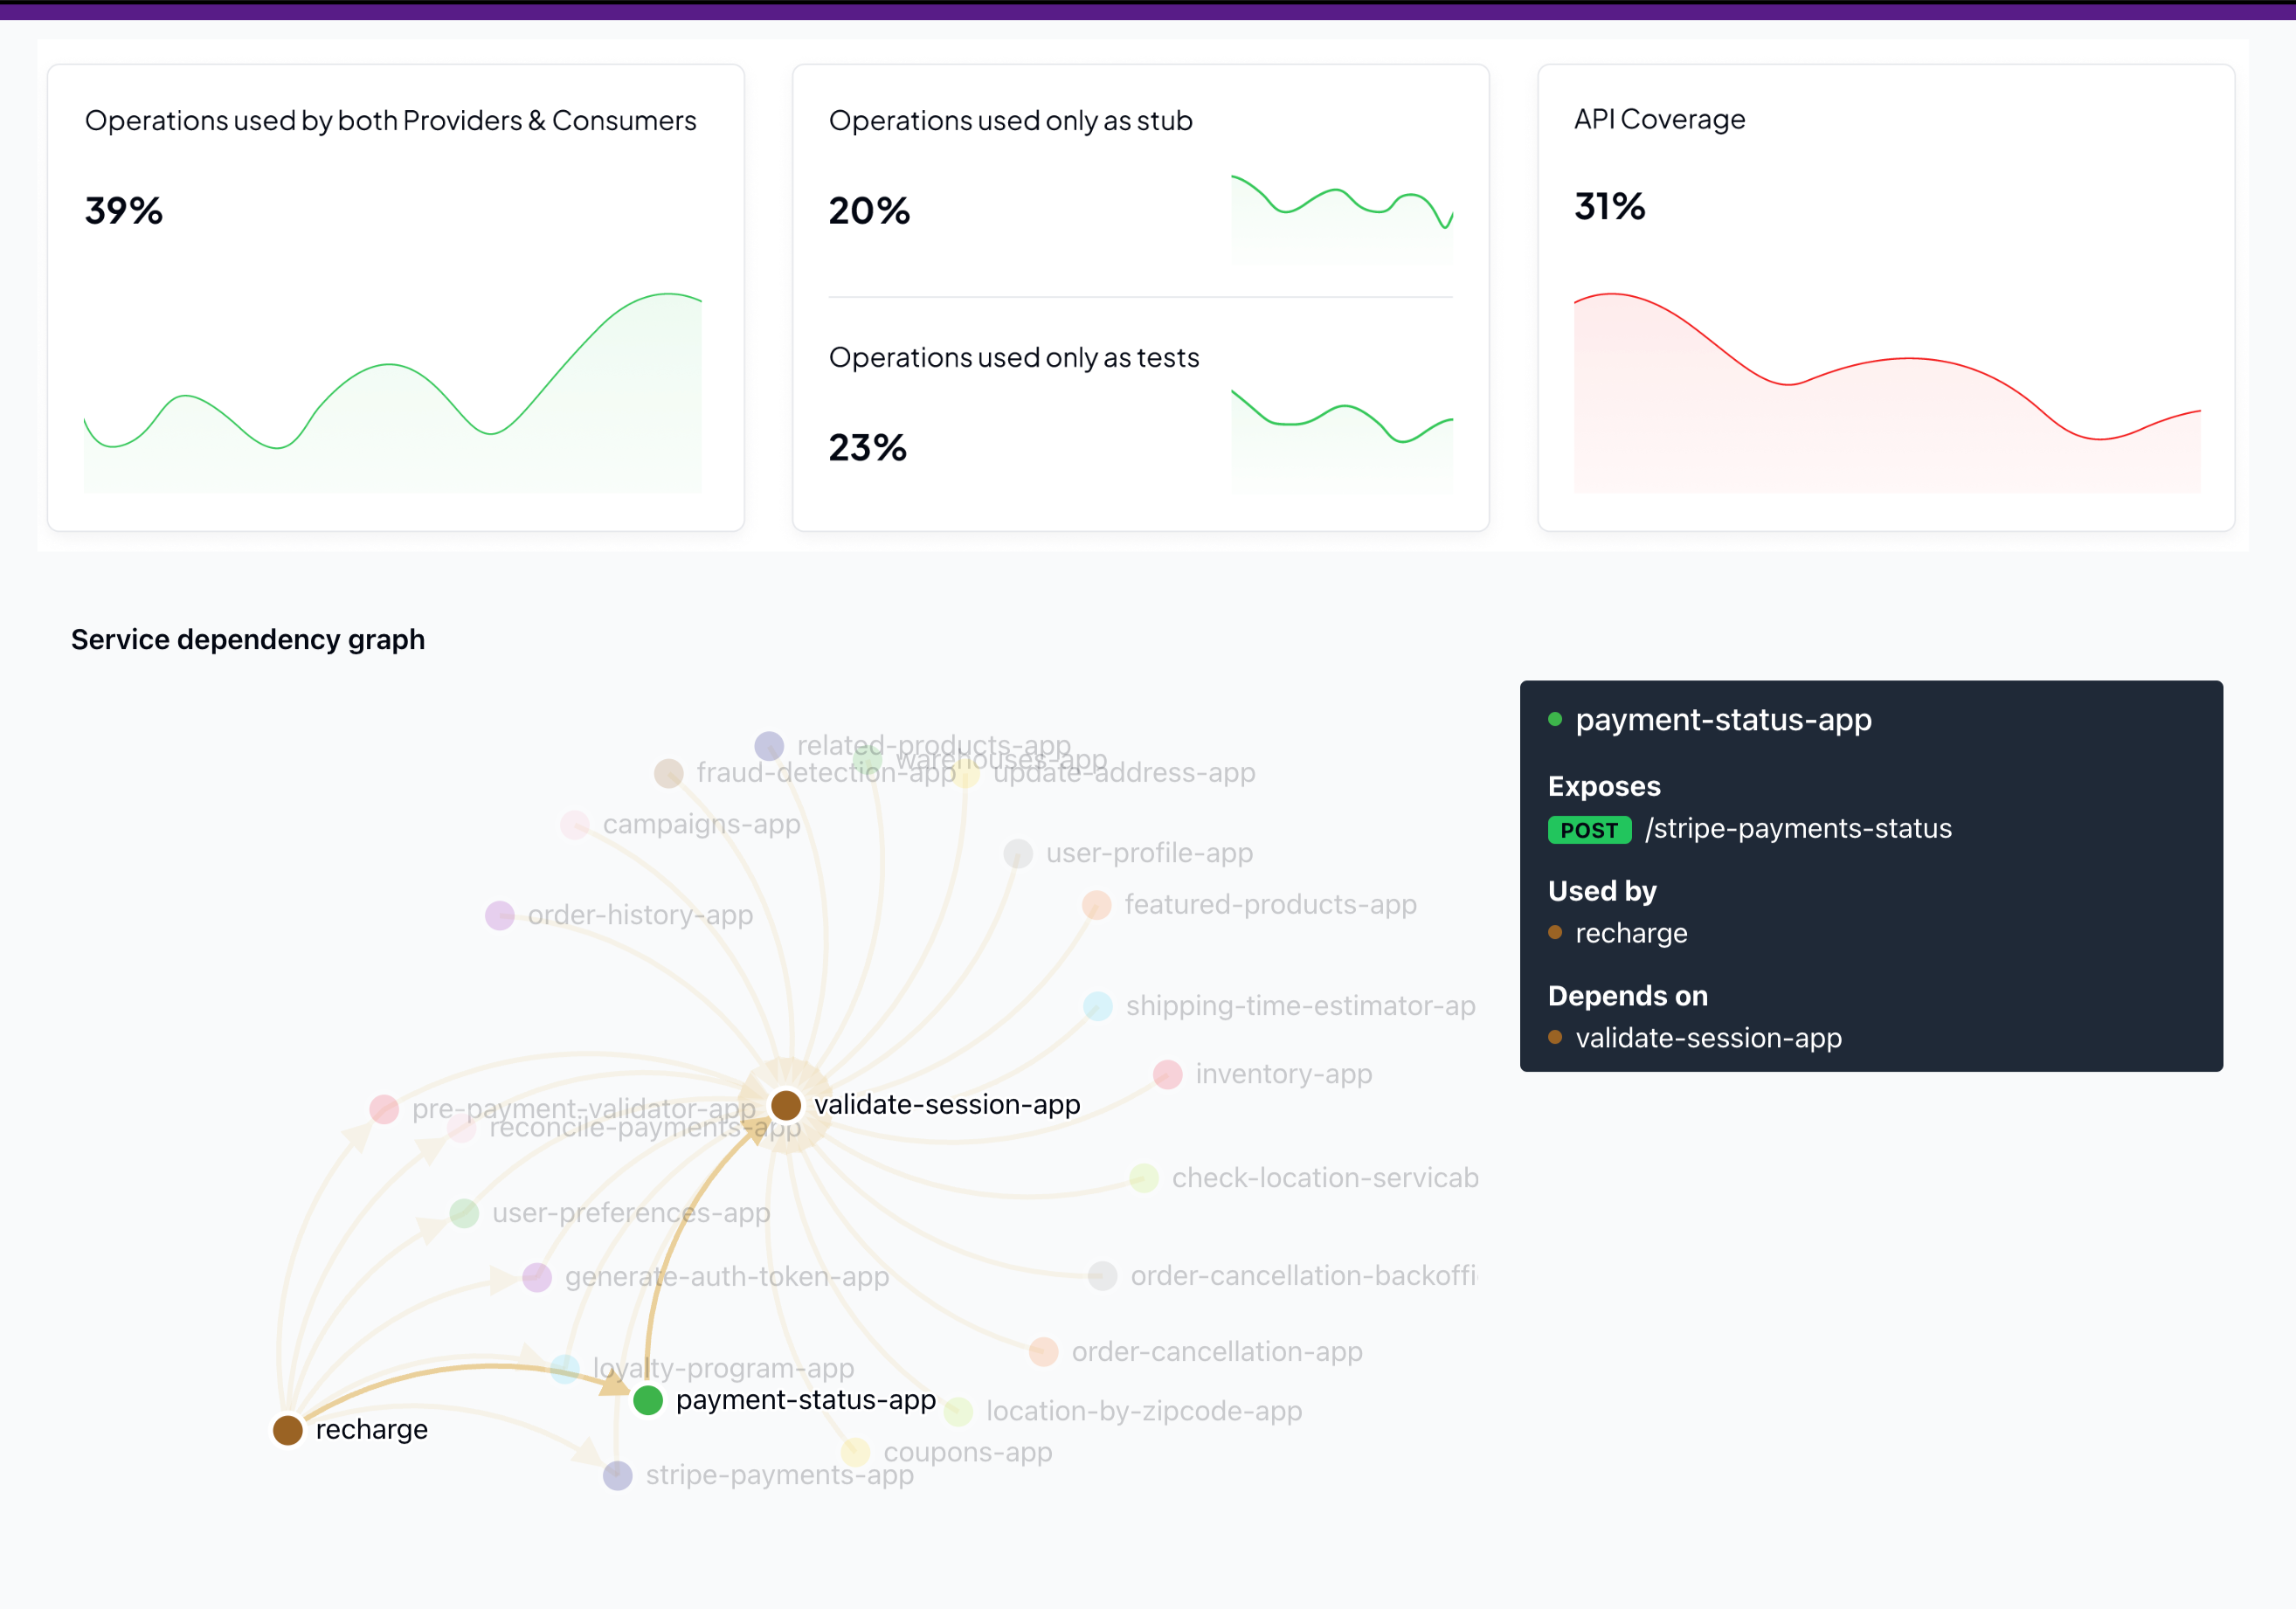
Task: Click validate-session-app under Depends on
Action: point(1709,1038)
